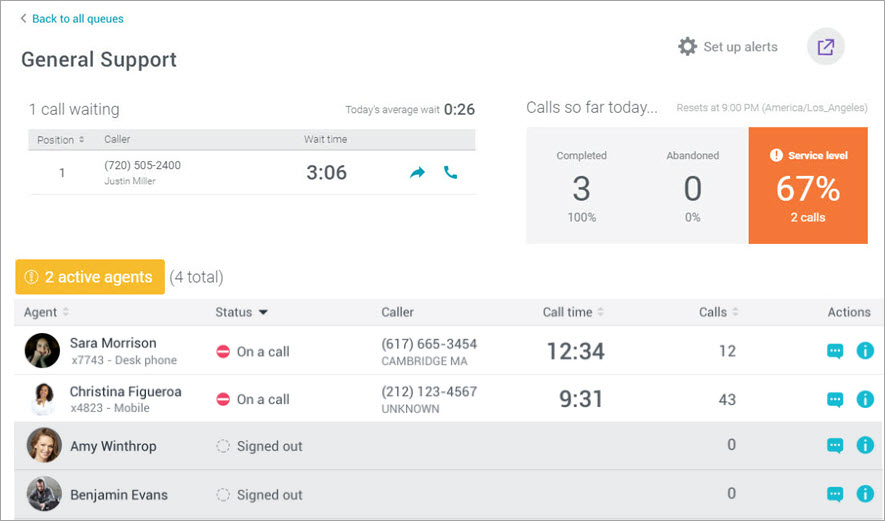Sort agents by the Call time column
Screen dimensions: 885x521
(573, 312)
